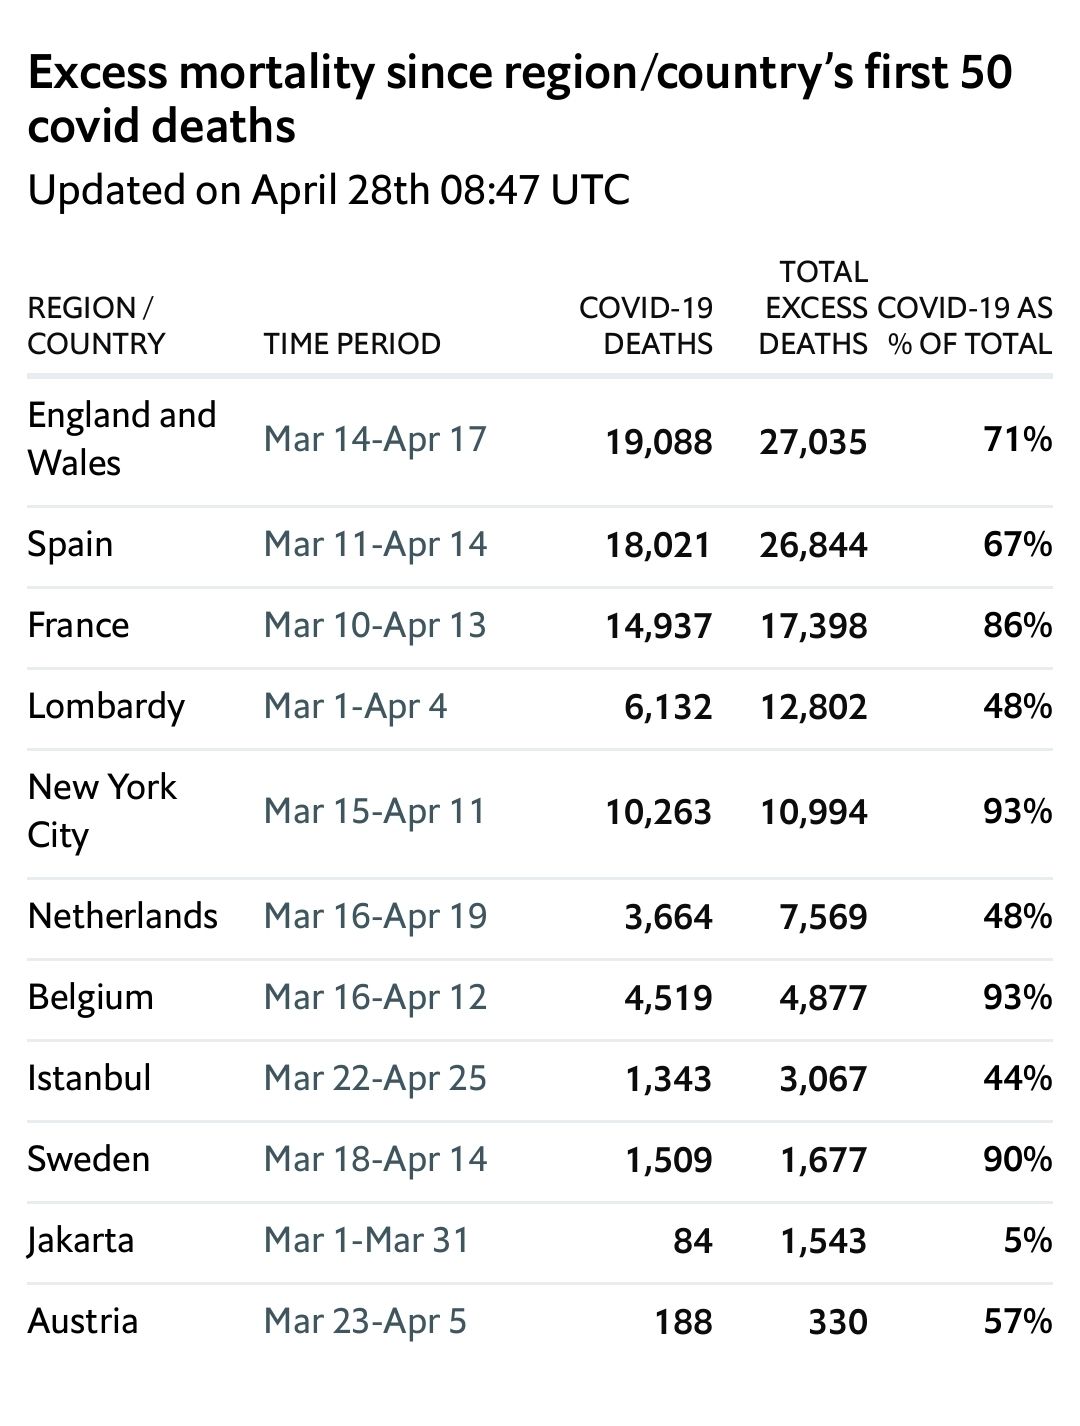Click the Time Period column header
The width and height of the screenshot is (1080, 1426).
352,343
